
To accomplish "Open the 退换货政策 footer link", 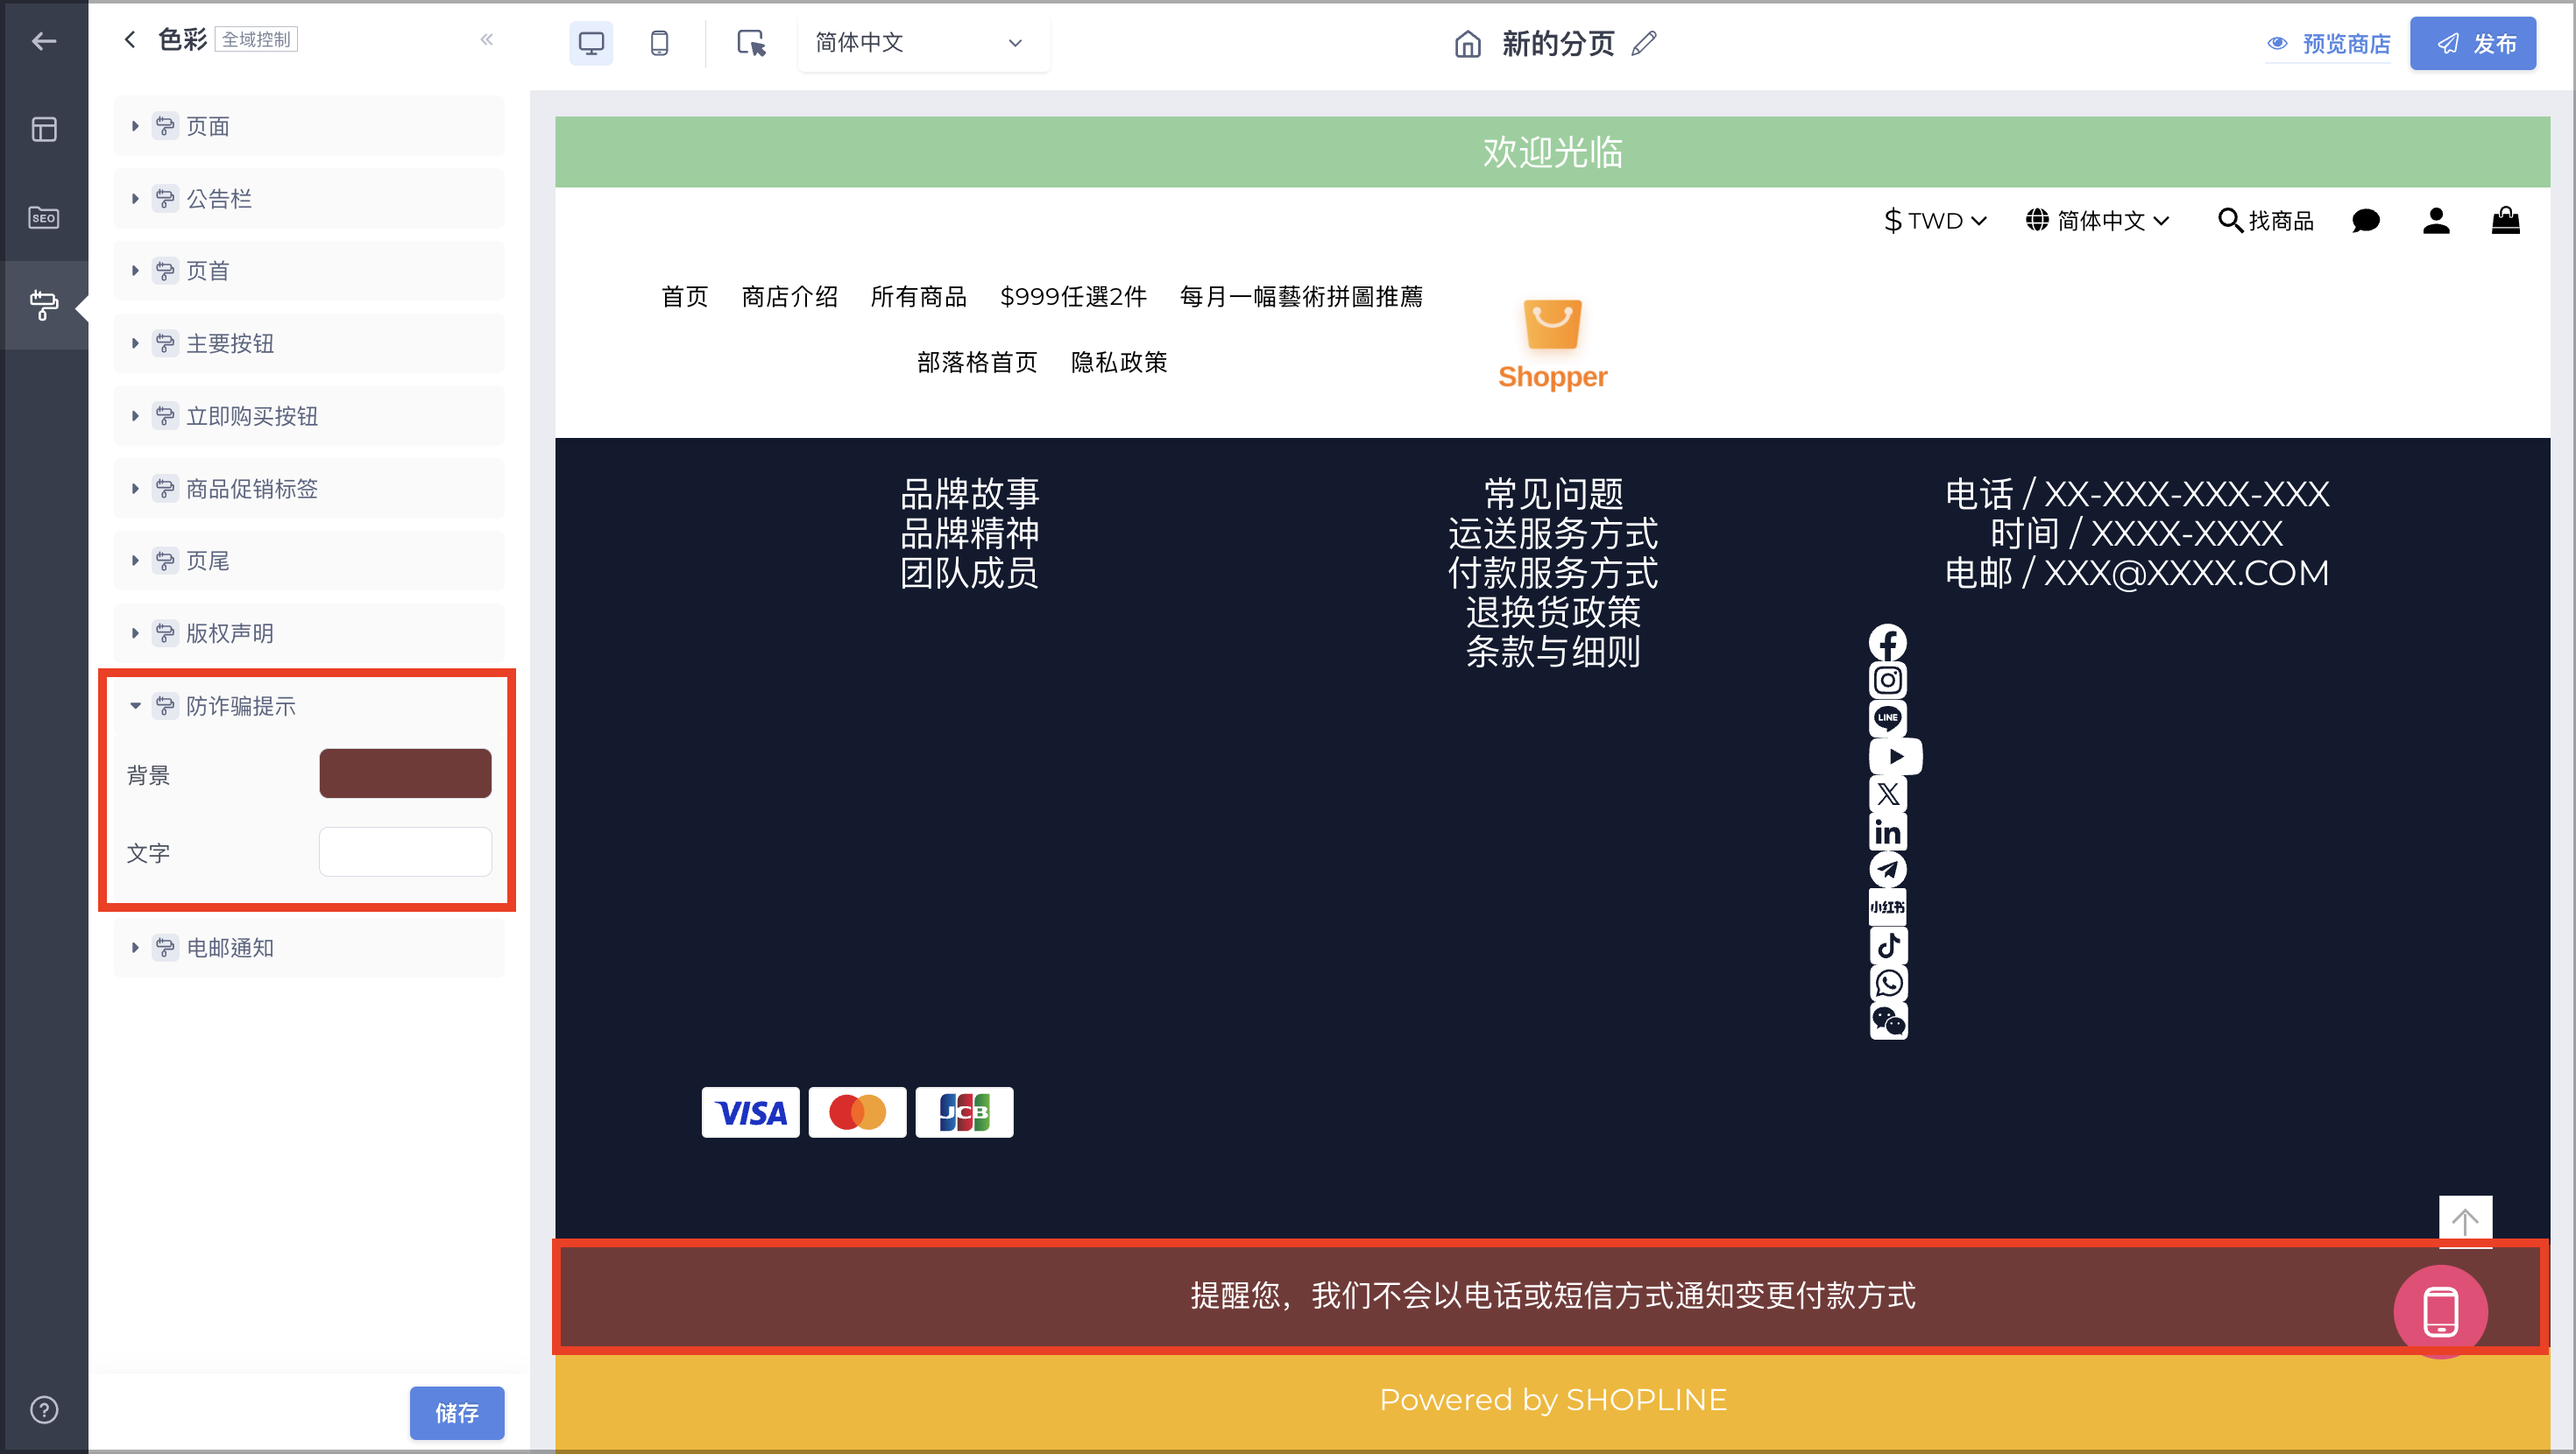I will point(1553,612).
